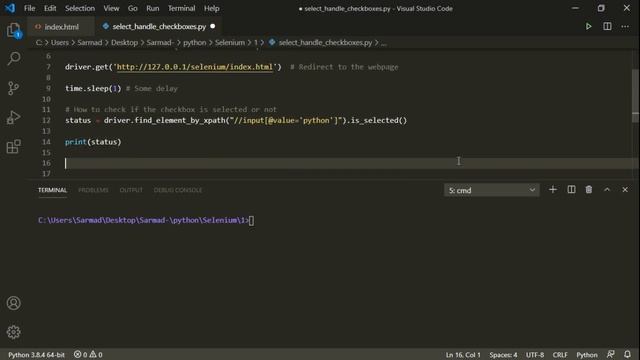Open notifications bell in status bar

[x=627, y=354]
